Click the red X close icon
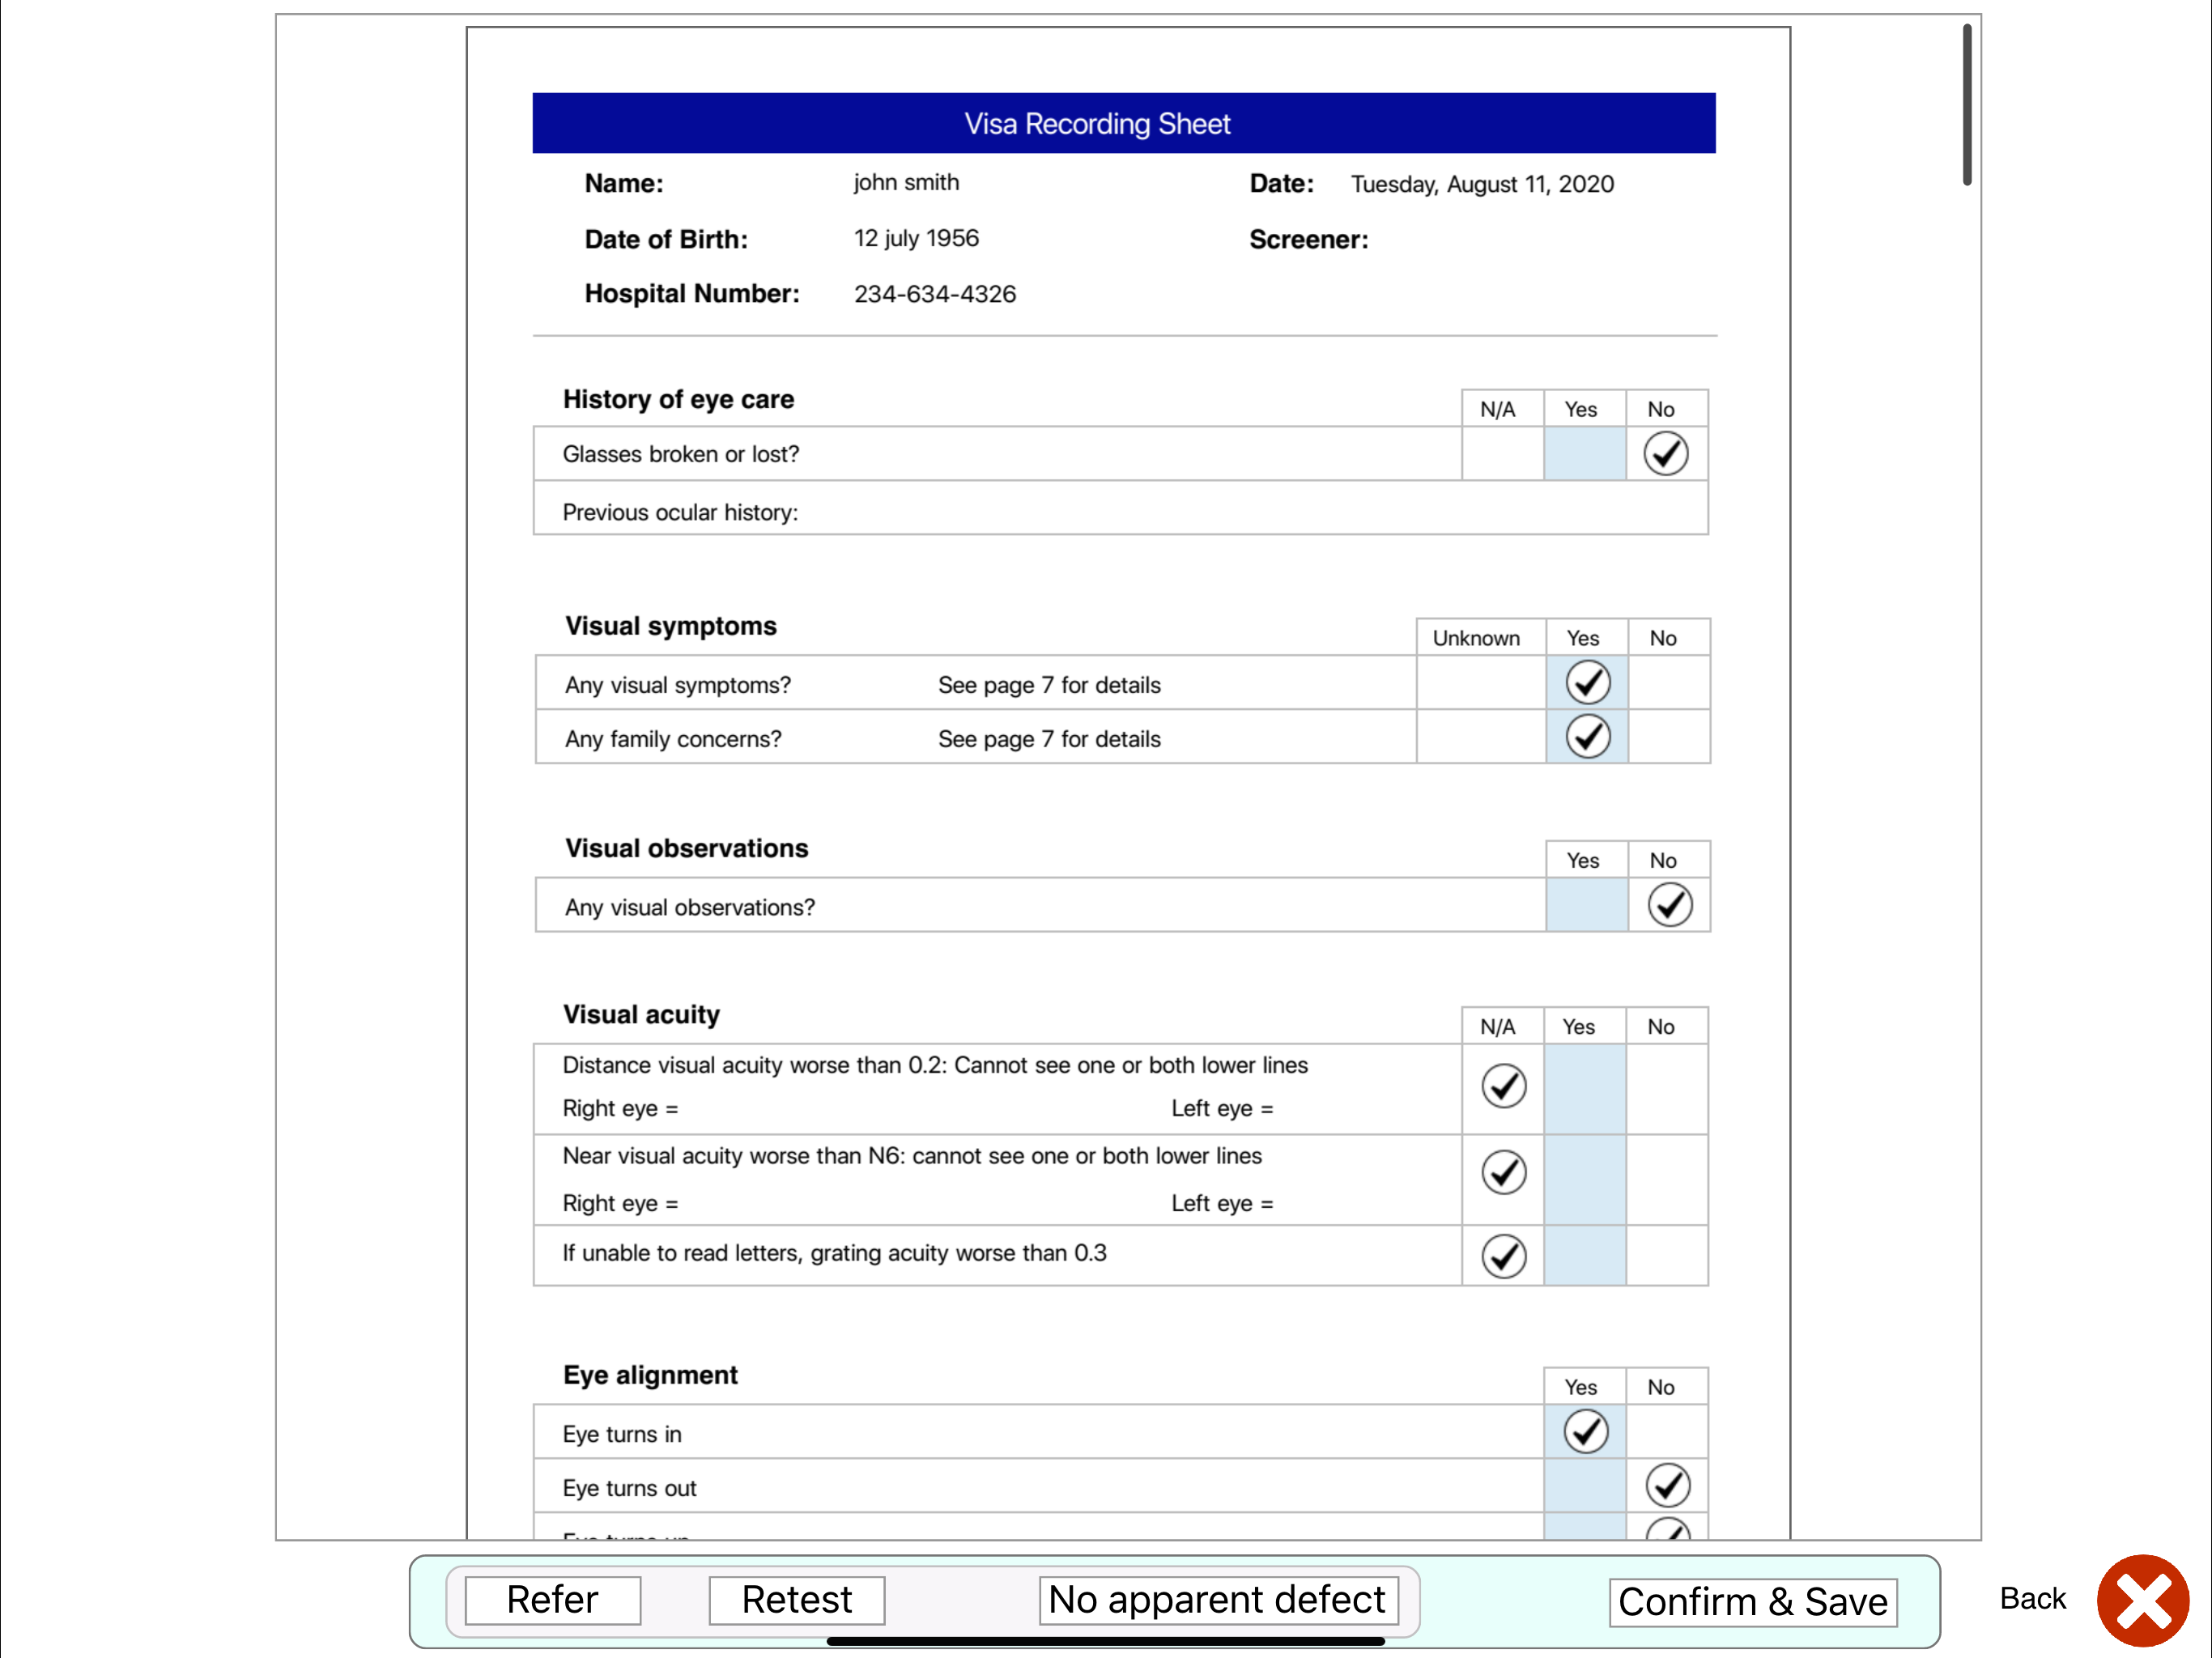This screenshot has height=1658, width=2212. coord(2143,1600)
